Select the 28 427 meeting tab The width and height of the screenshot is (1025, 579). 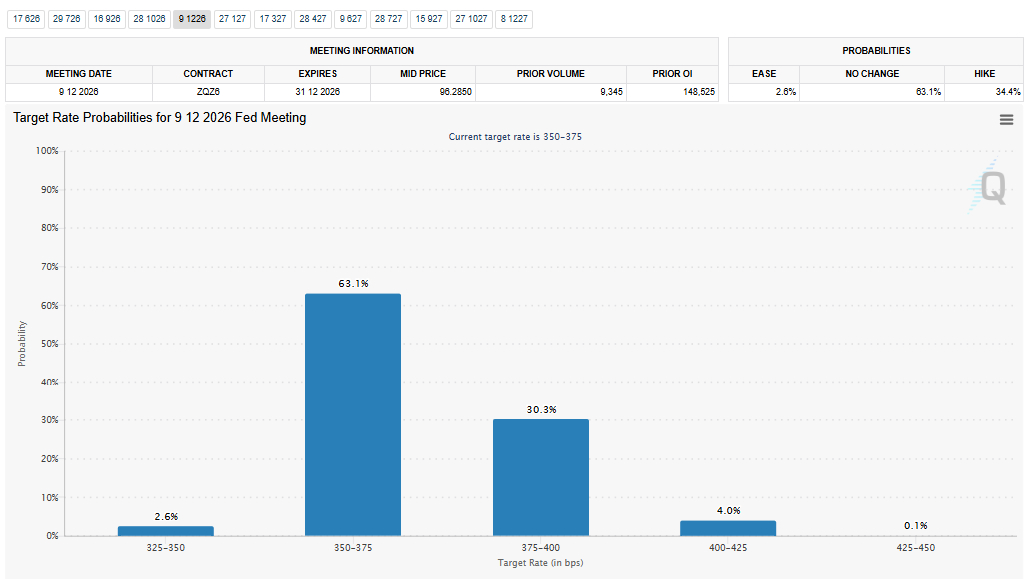312,19
